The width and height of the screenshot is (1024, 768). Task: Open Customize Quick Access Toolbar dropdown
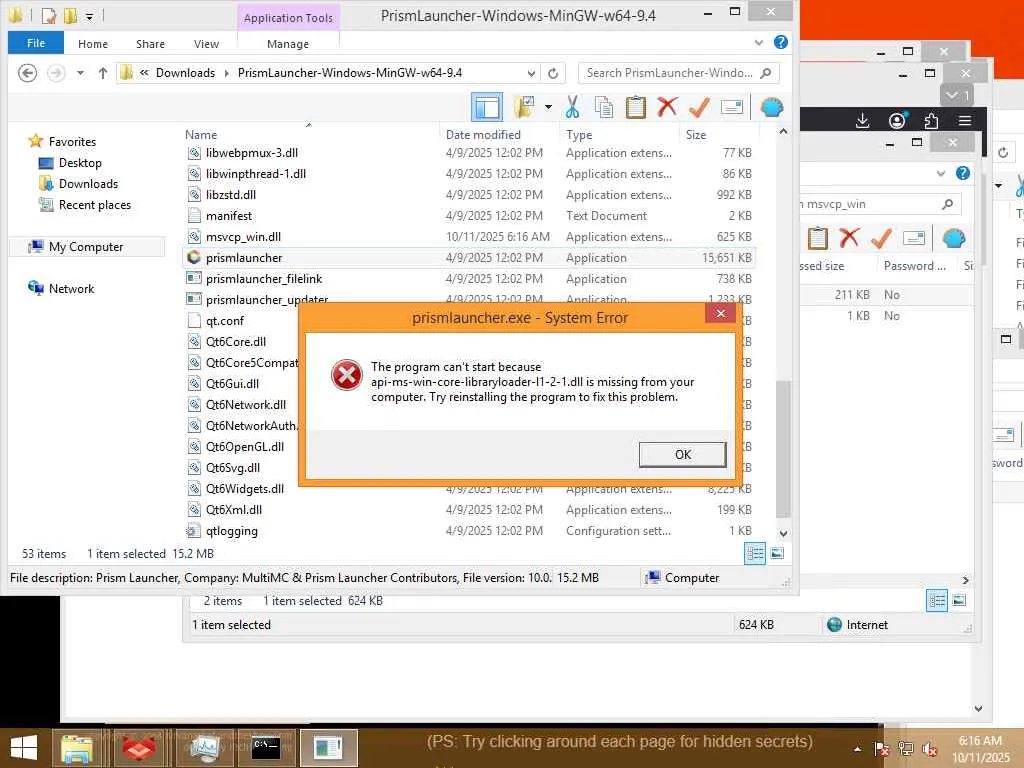89,16
